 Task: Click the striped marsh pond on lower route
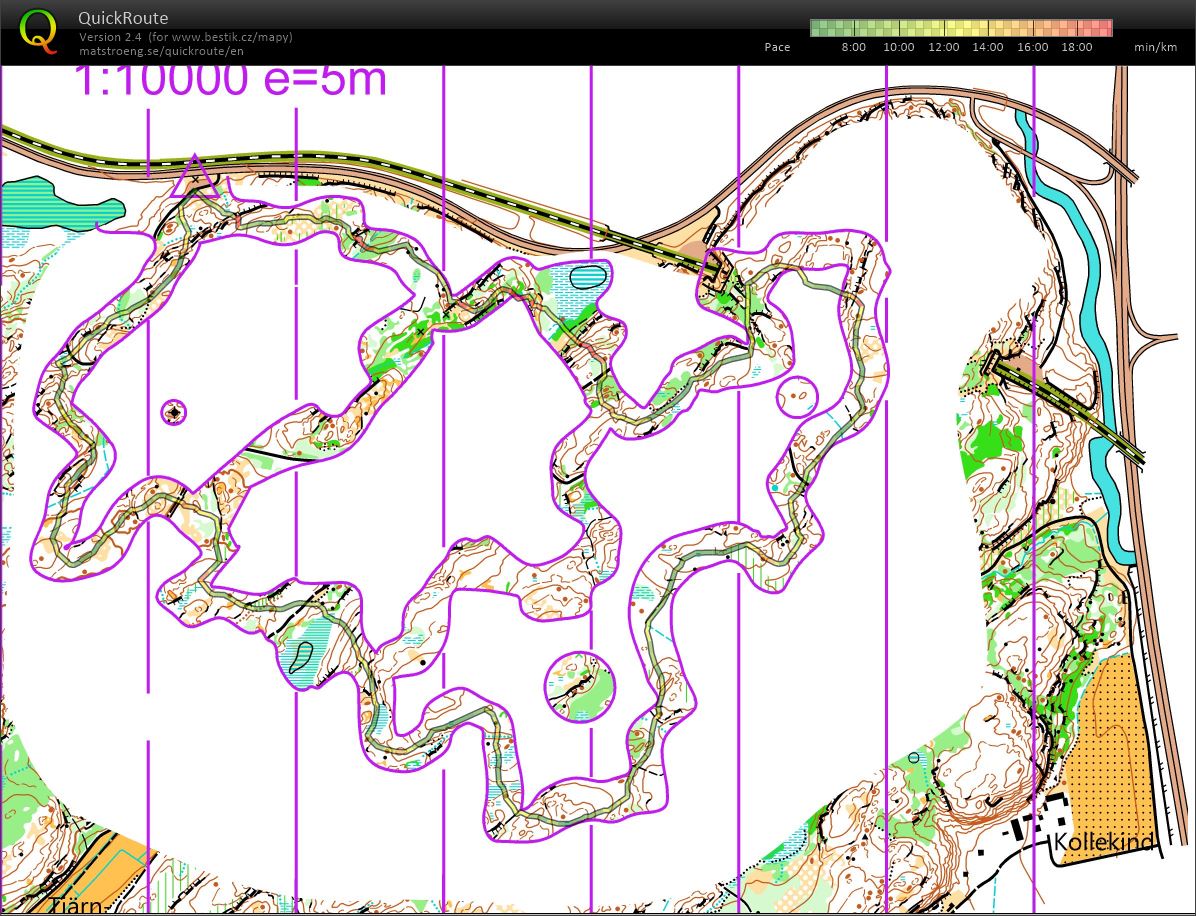pos(300,656)
